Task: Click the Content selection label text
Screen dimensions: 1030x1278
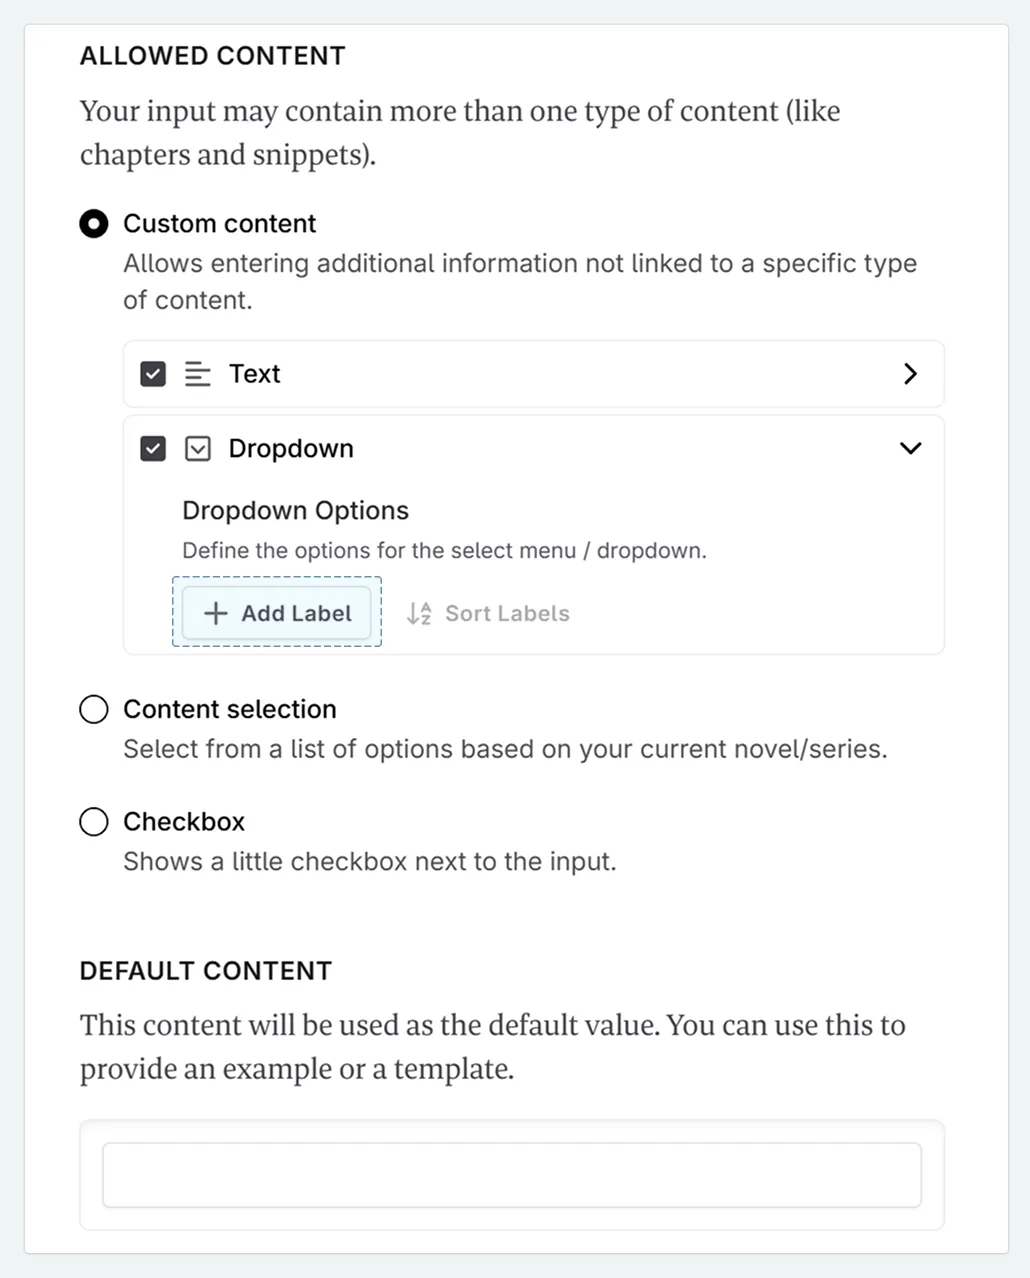Action: click(x=230, y=710)
